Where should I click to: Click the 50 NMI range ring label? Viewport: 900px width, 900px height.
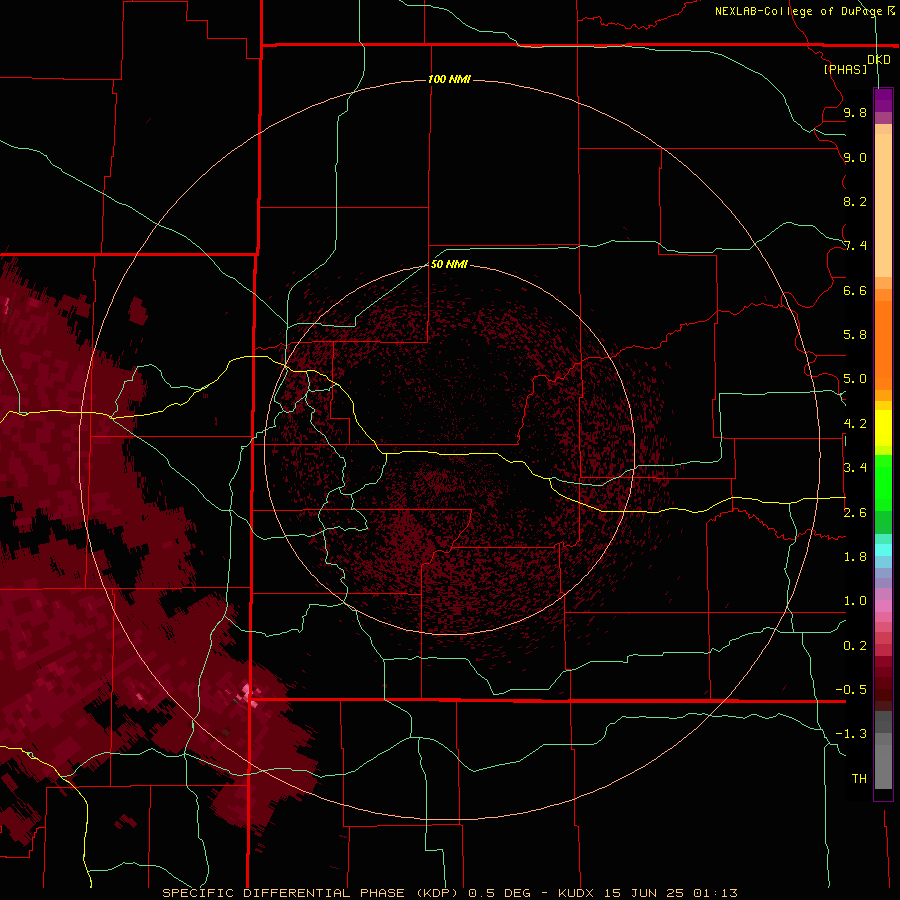pos(449,264)
